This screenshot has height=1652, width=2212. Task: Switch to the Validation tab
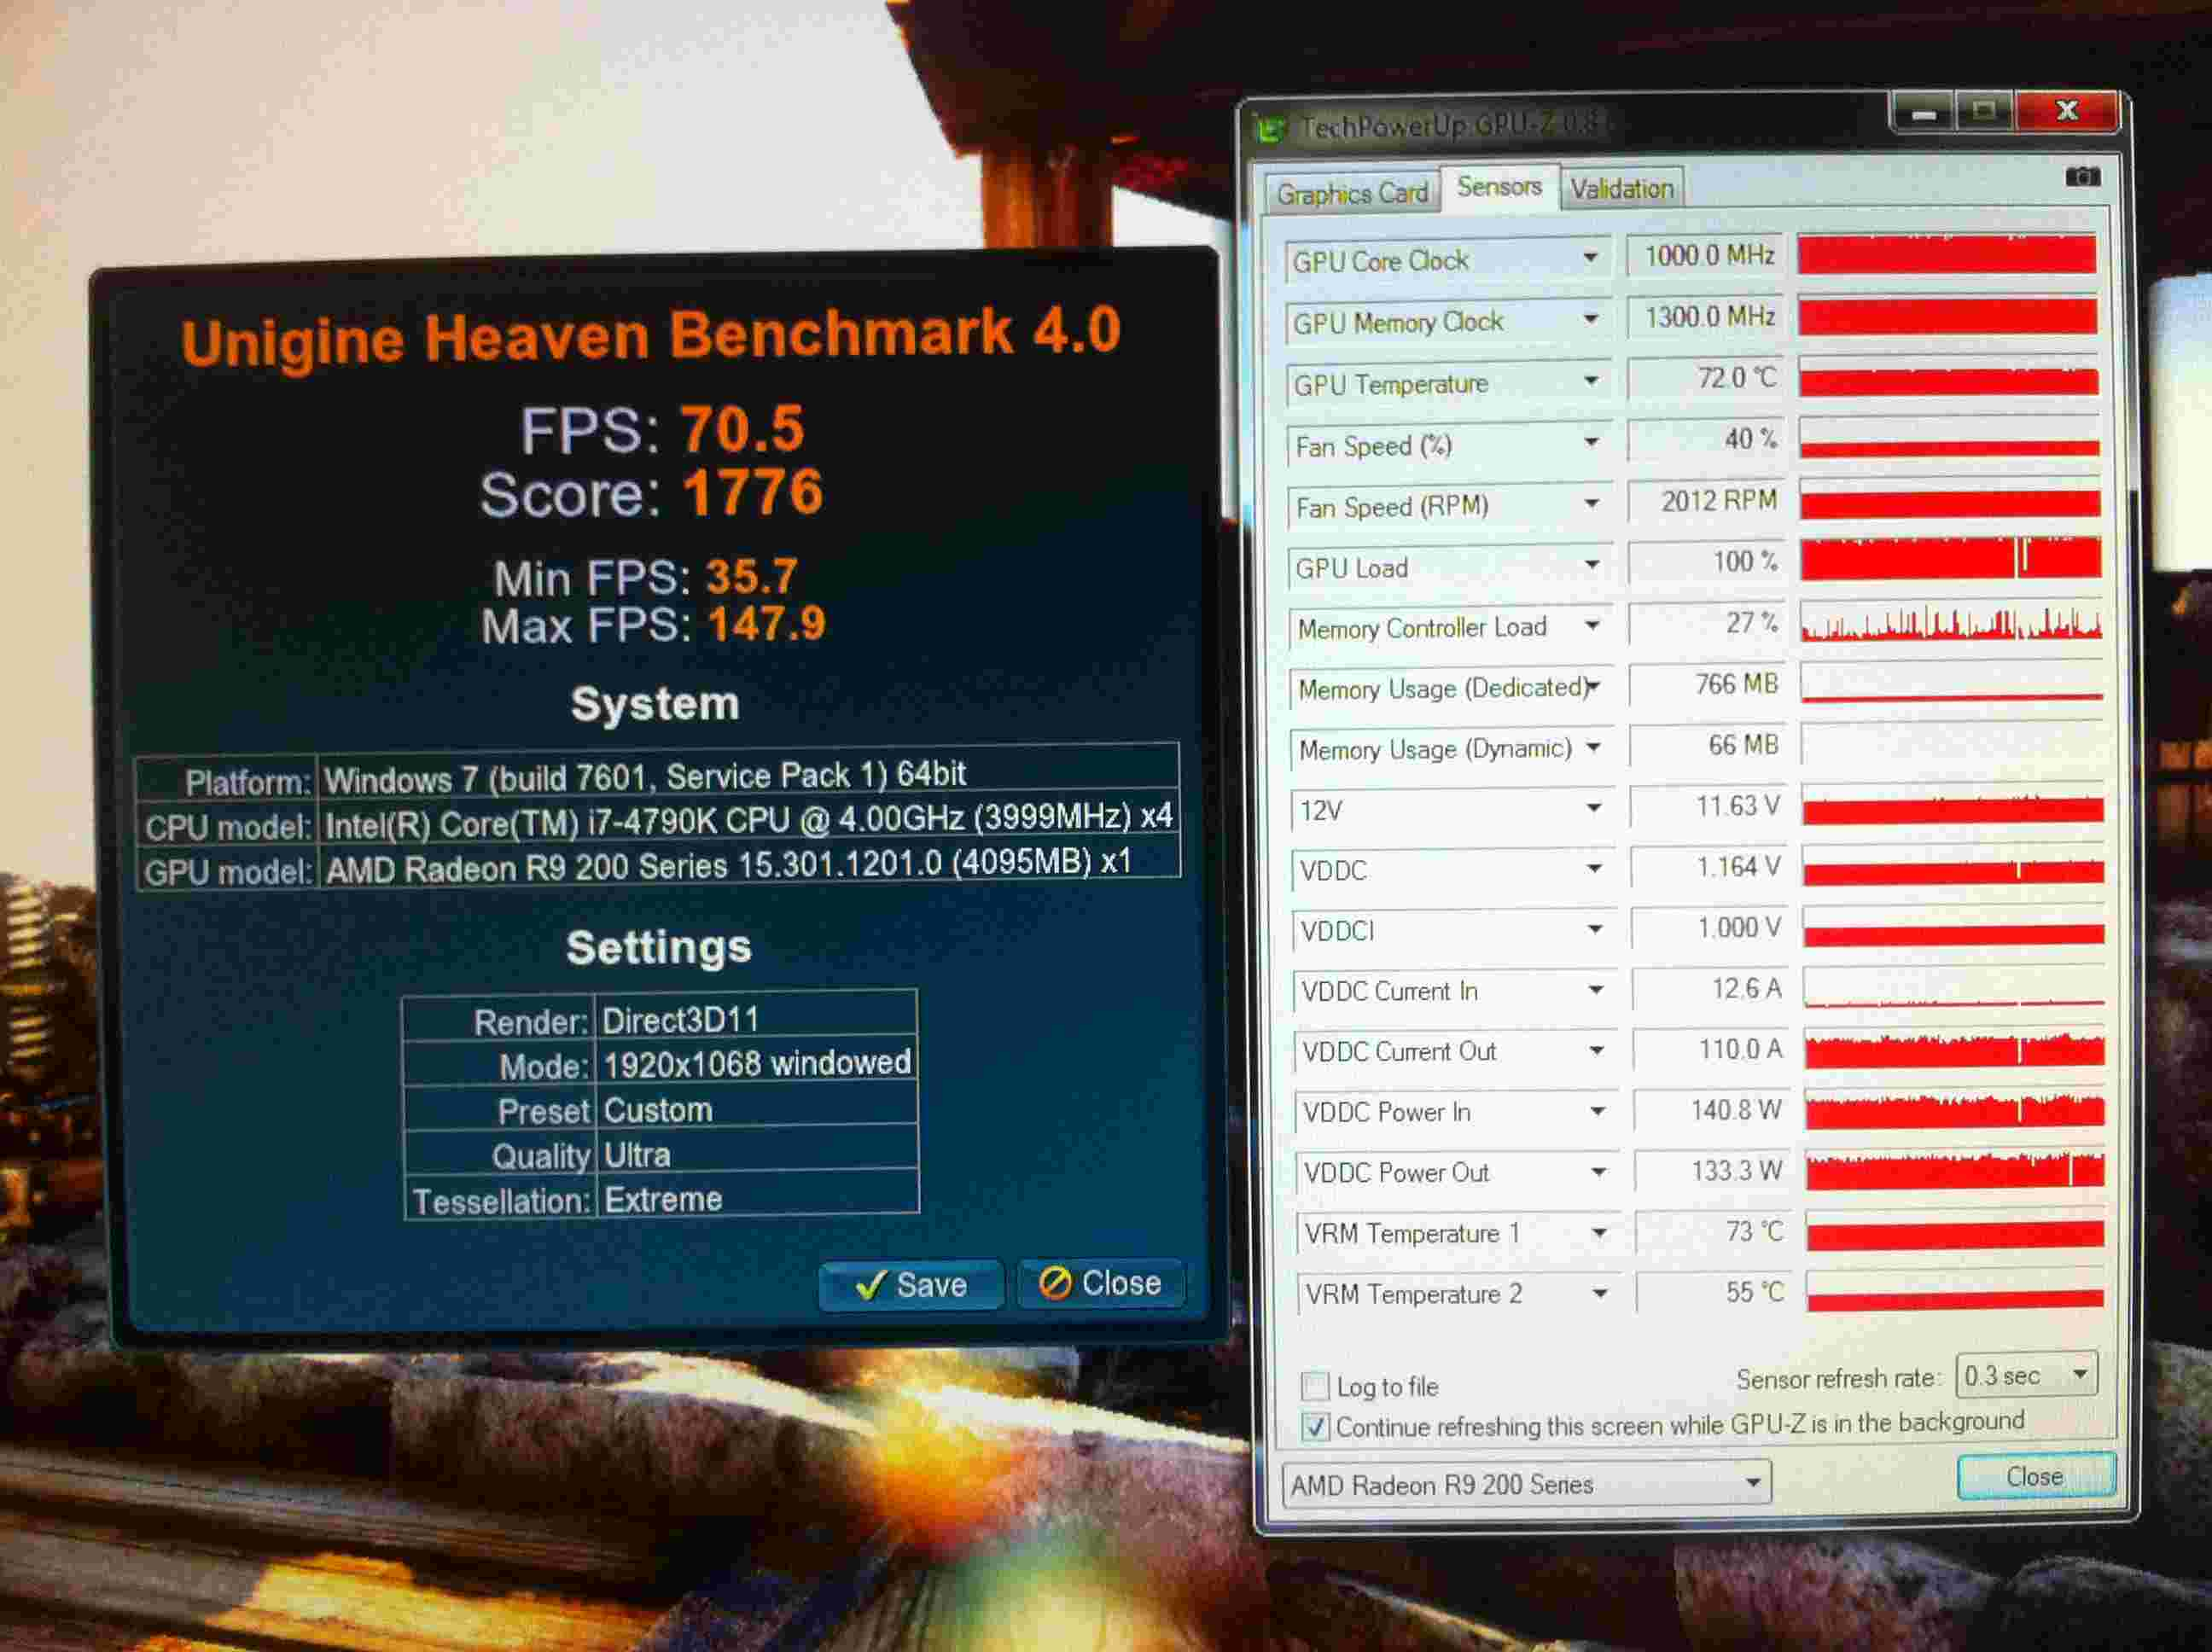tap(1621, 188)
